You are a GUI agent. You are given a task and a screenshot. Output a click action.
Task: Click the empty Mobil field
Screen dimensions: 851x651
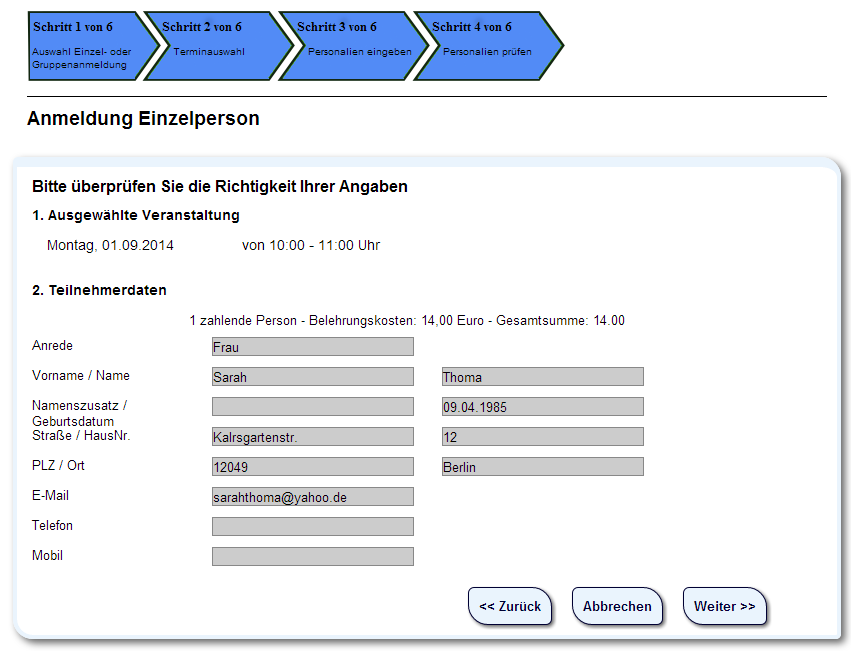tap(312, 557)
